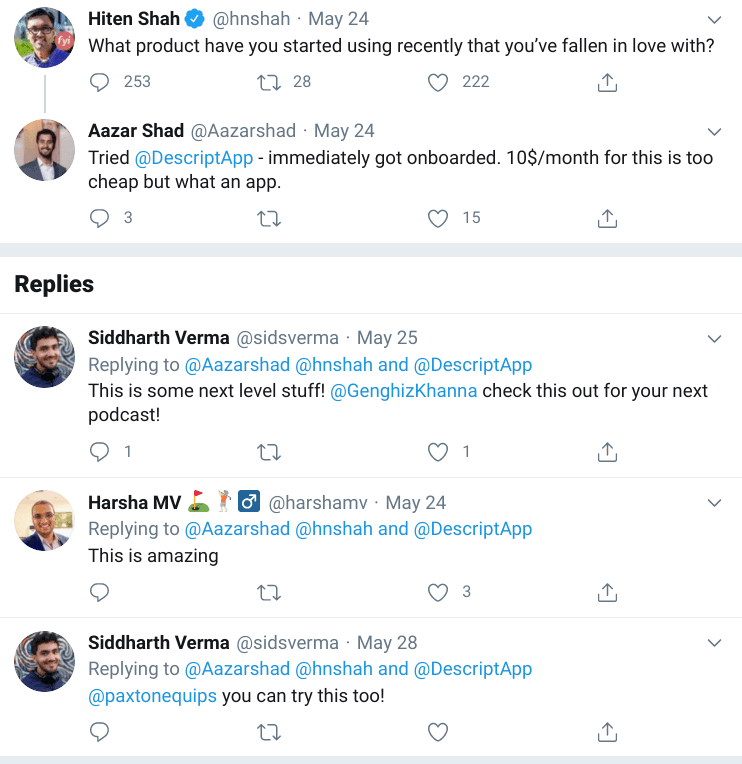
Task: Open reply to Aazar Shad's tweet
Action: pos(99,218)
